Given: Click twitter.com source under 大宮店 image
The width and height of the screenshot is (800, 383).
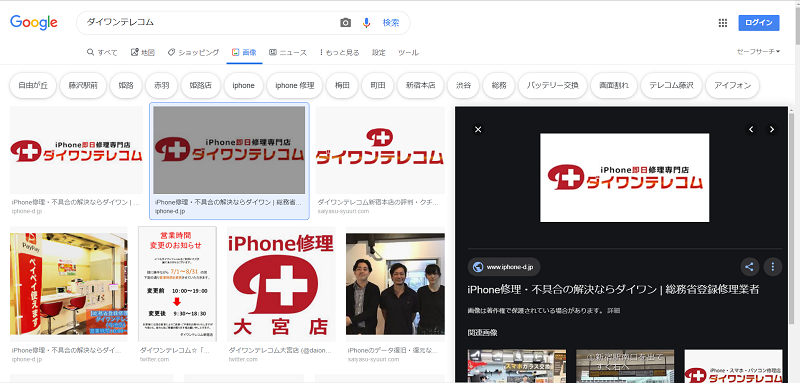Looking at the screenshot, I should click(x=244, y=359).
